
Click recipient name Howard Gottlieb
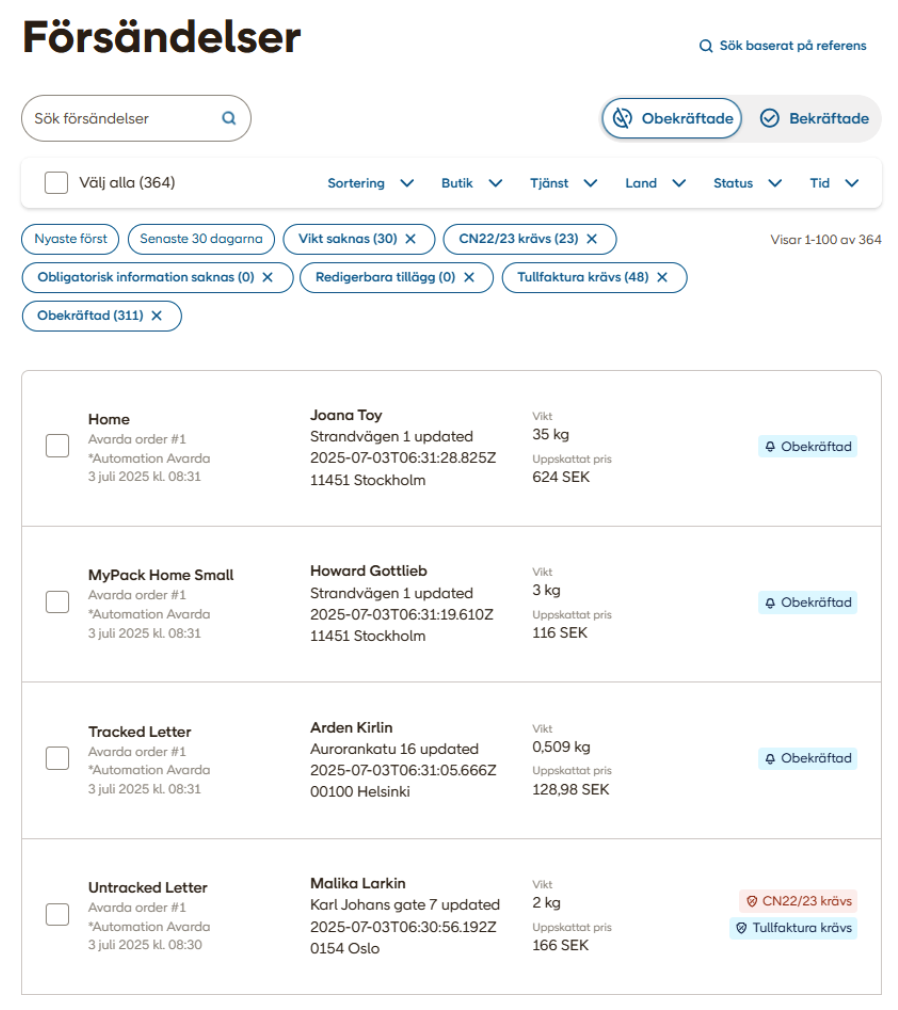tap(368, 571)
